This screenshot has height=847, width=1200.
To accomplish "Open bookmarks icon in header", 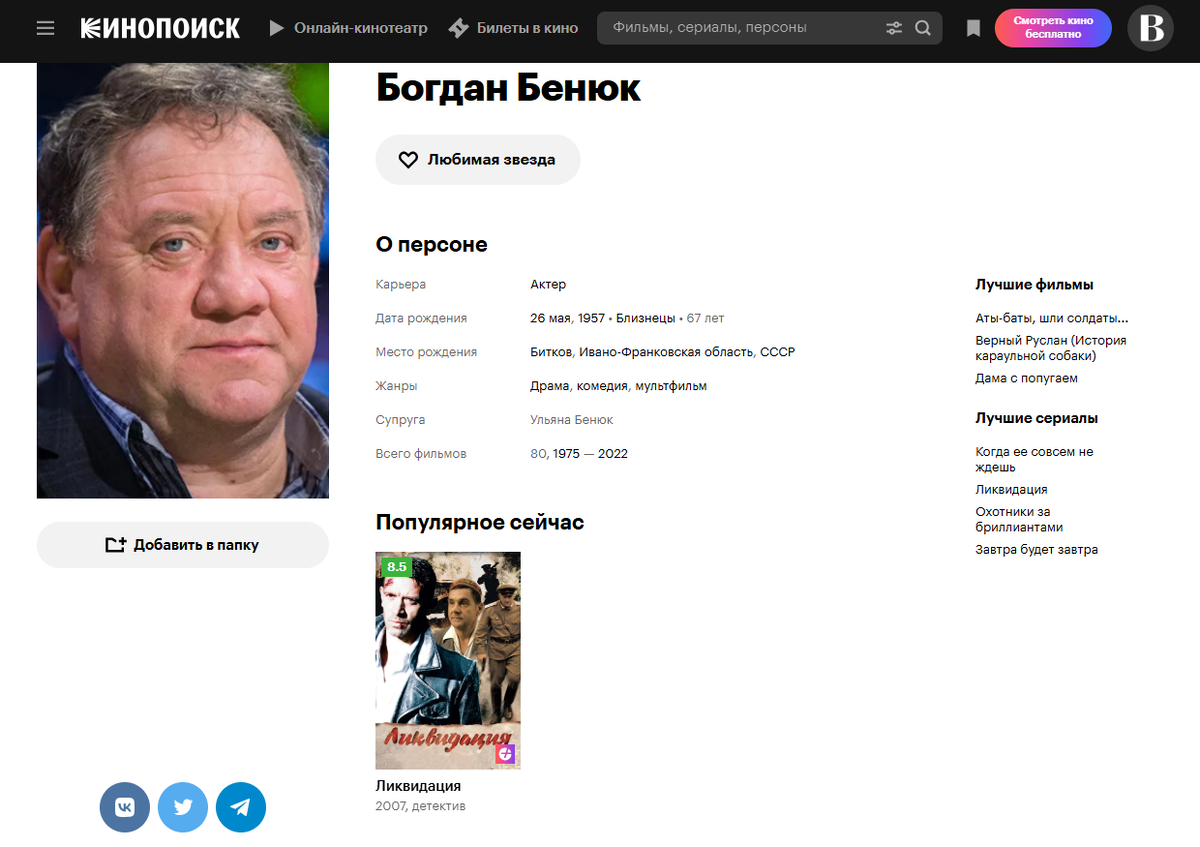I will click(x=973, y=28).
